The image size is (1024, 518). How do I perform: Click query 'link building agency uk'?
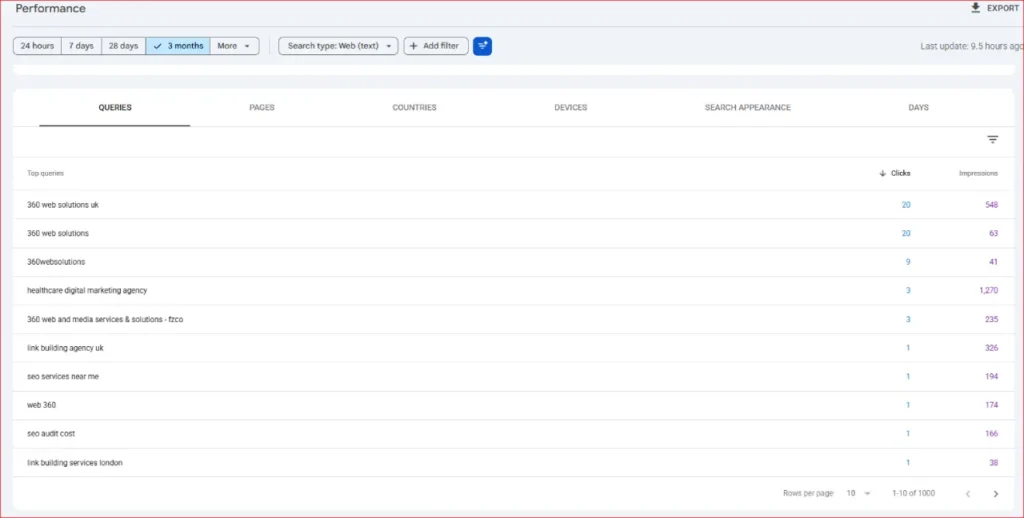[65, 348]
